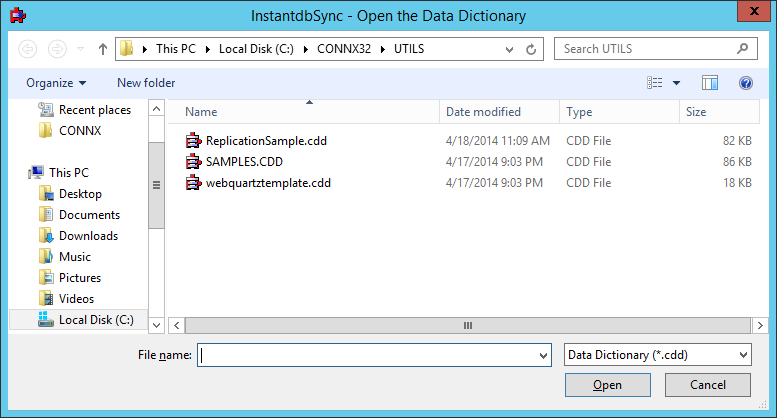Close the Open the Data Dictionary dialog
The image size is (777, 418).
coord(754,11)
